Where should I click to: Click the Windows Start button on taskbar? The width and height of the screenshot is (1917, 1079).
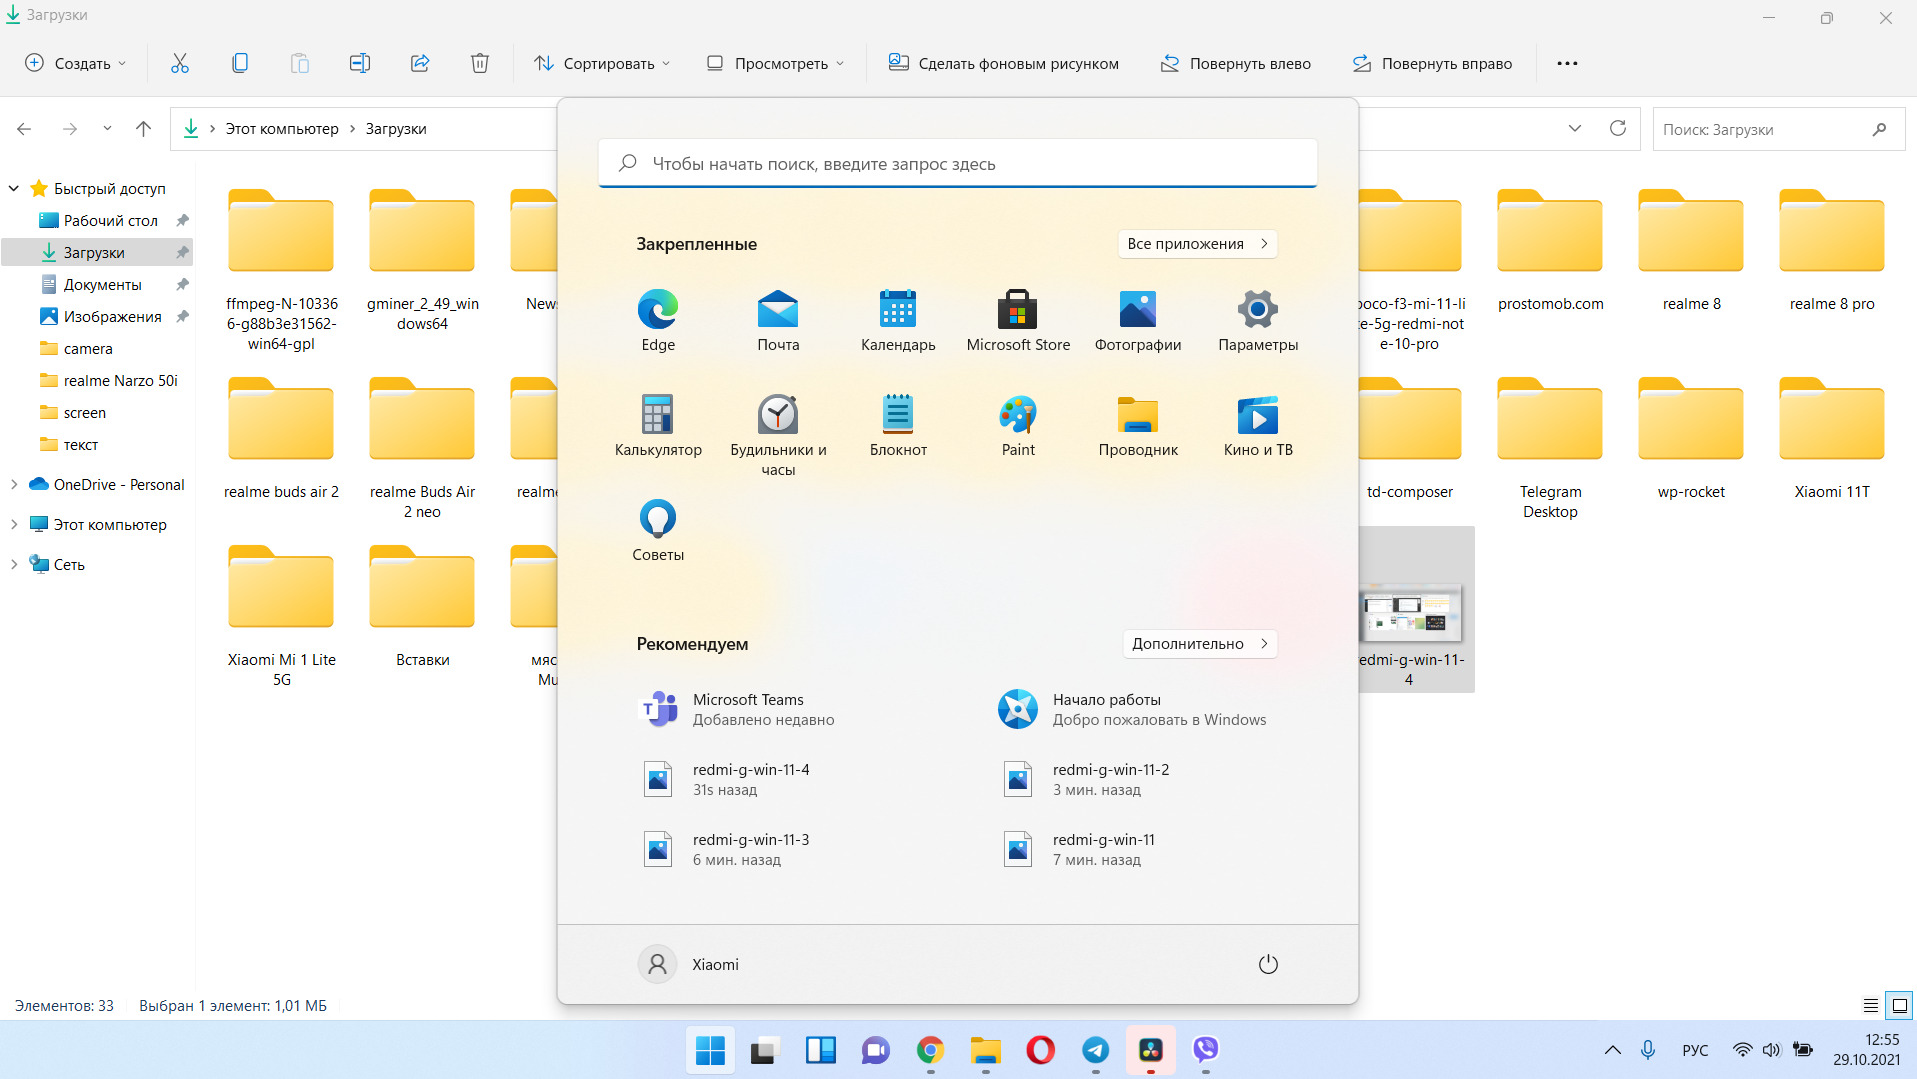tap(711, 1050)
